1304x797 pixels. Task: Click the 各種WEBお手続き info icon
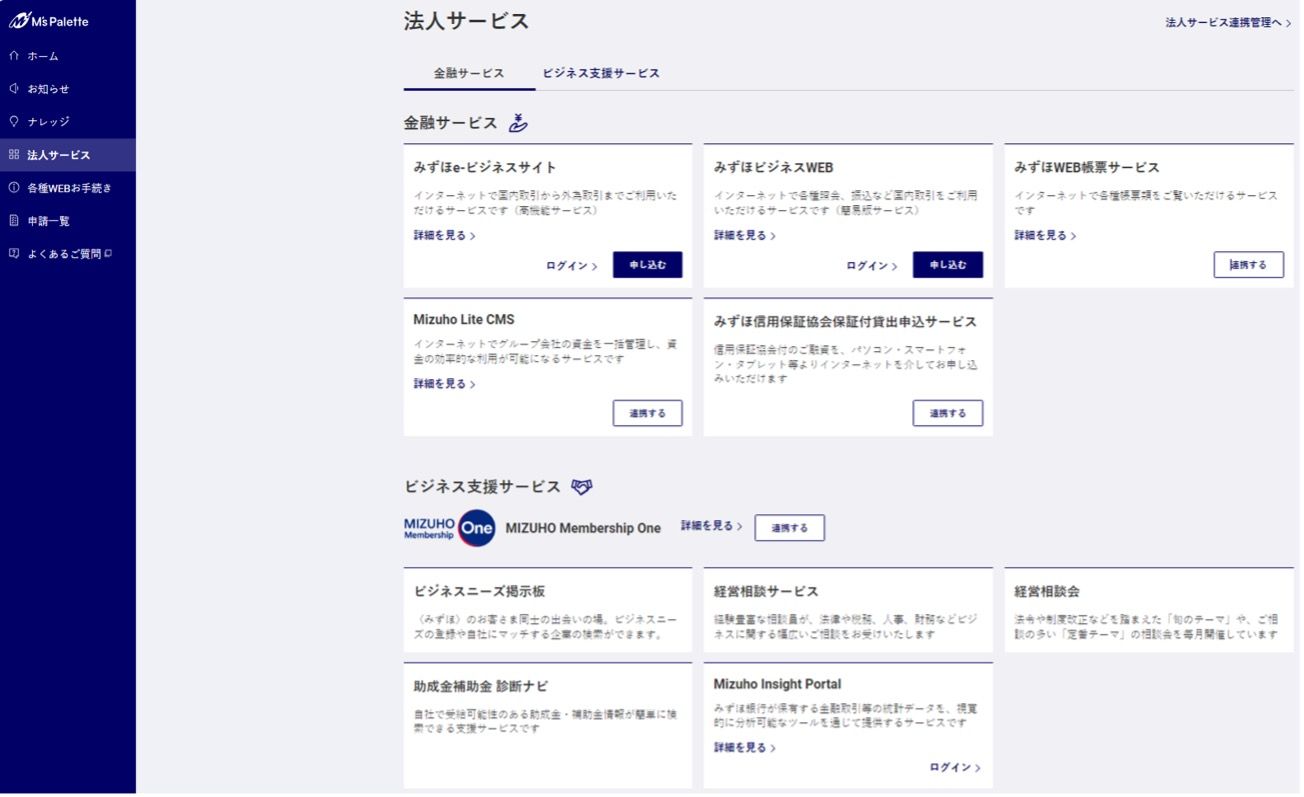(14, 188)
